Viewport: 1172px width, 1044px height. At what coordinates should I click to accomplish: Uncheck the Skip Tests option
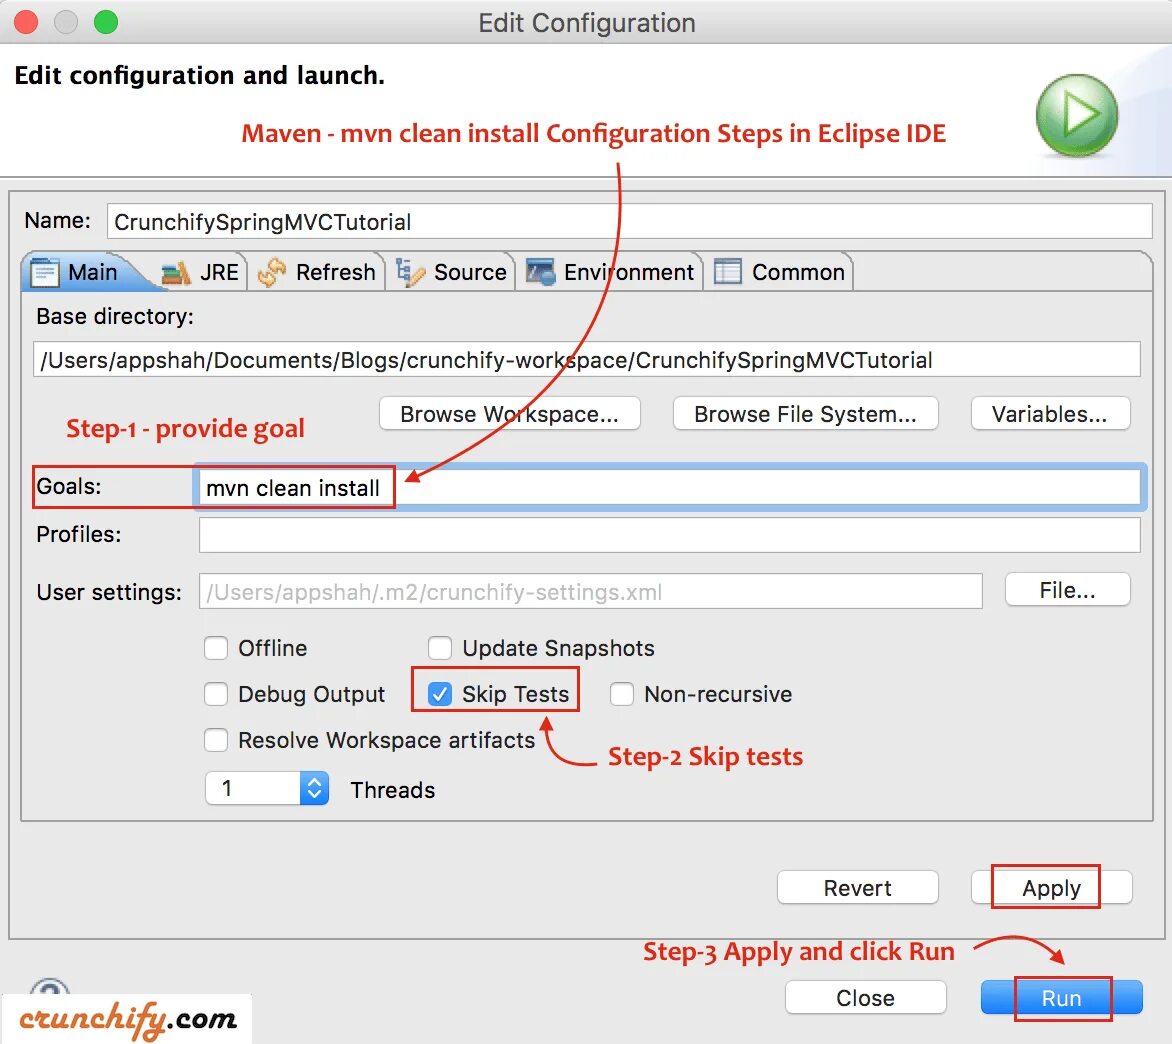pos(440,694)
